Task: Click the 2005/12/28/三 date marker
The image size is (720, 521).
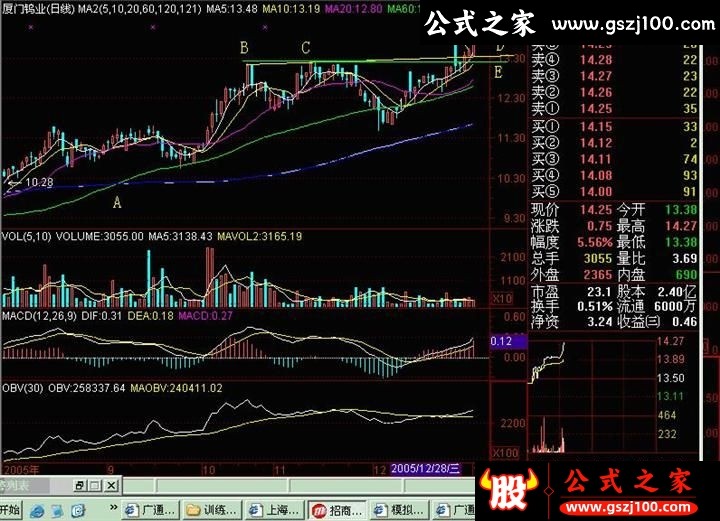Action: (425, 469)
